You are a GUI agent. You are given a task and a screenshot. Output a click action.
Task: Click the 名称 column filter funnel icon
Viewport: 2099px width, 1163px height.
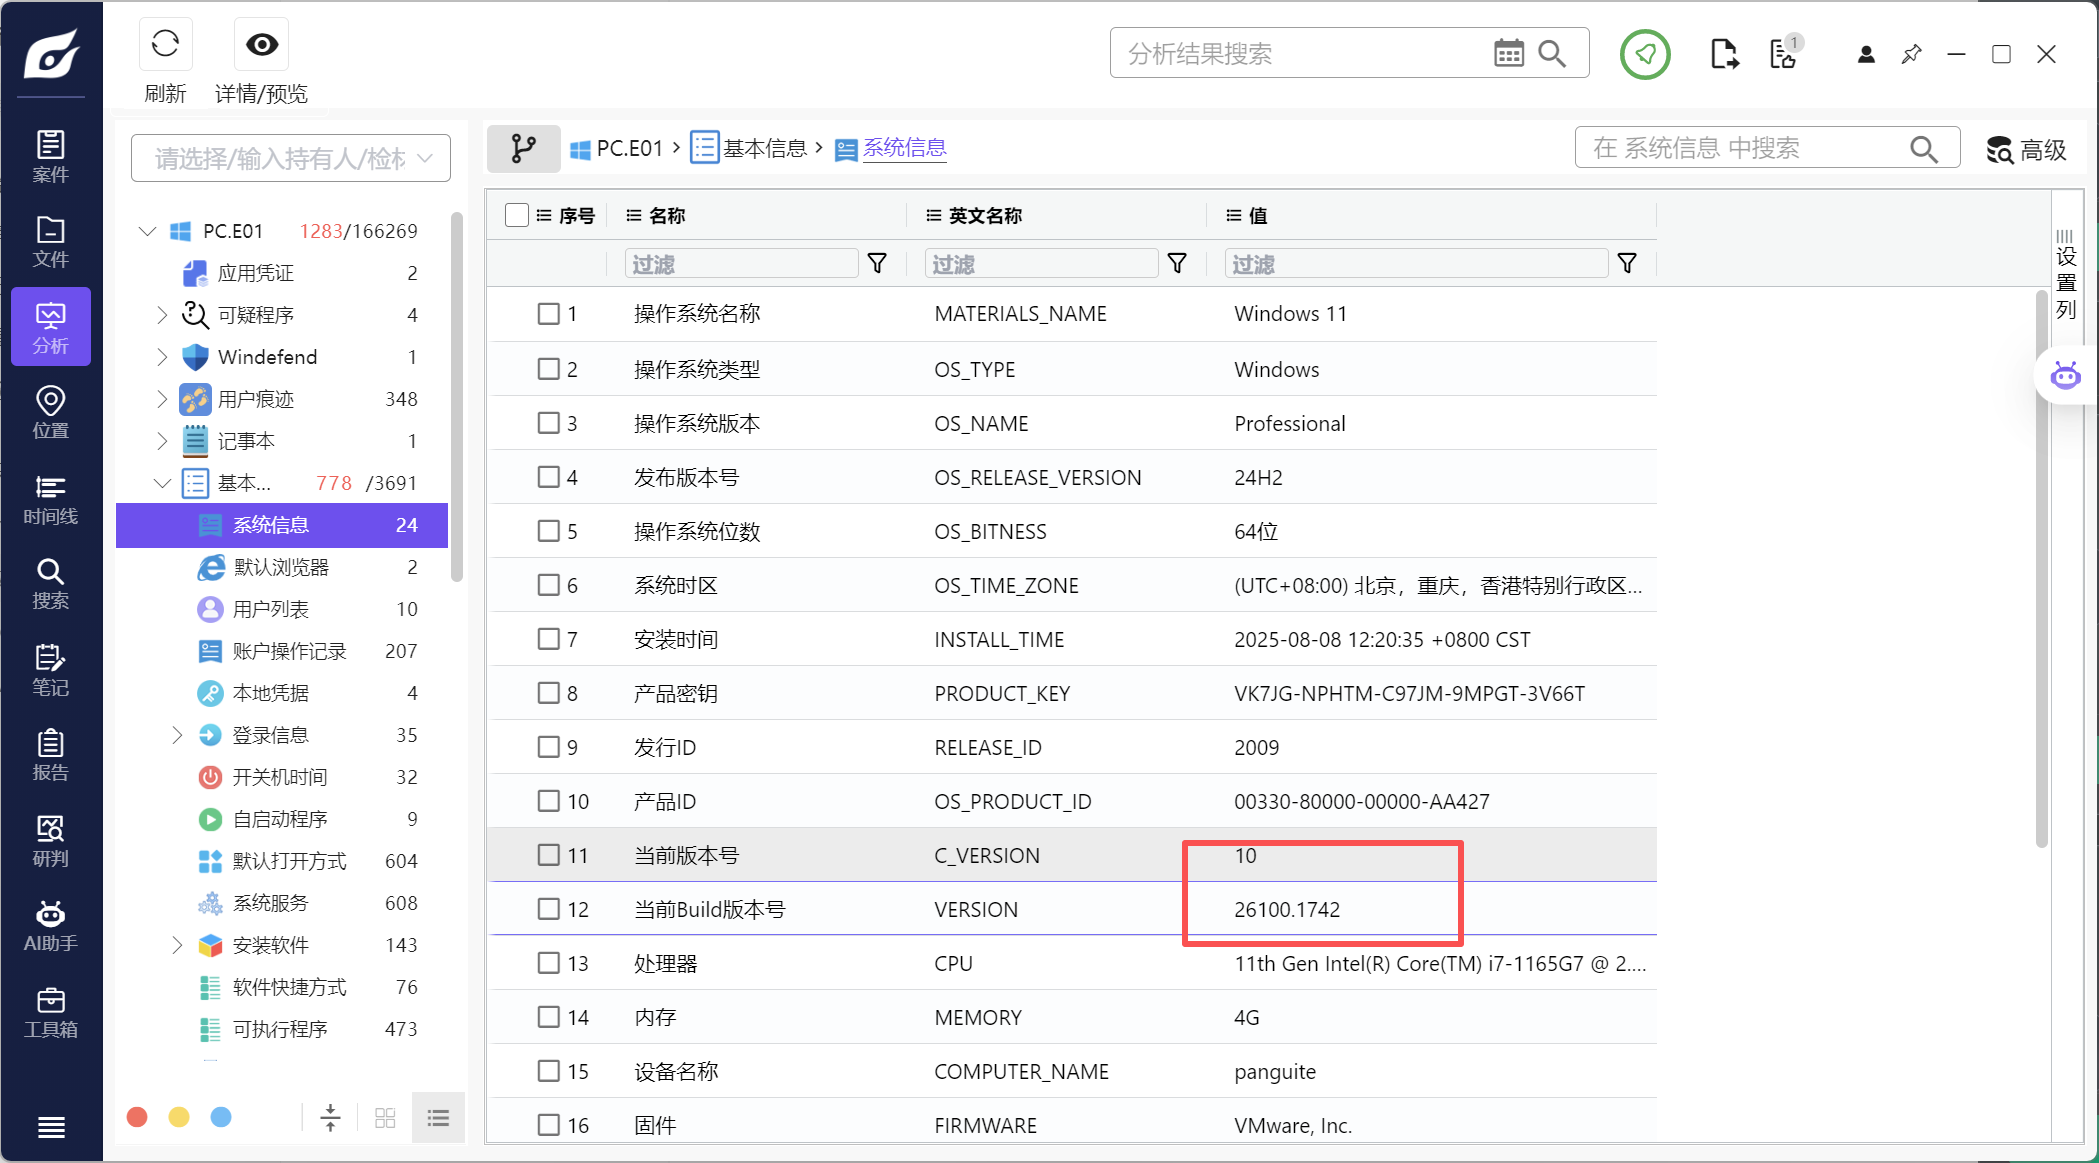877,263
